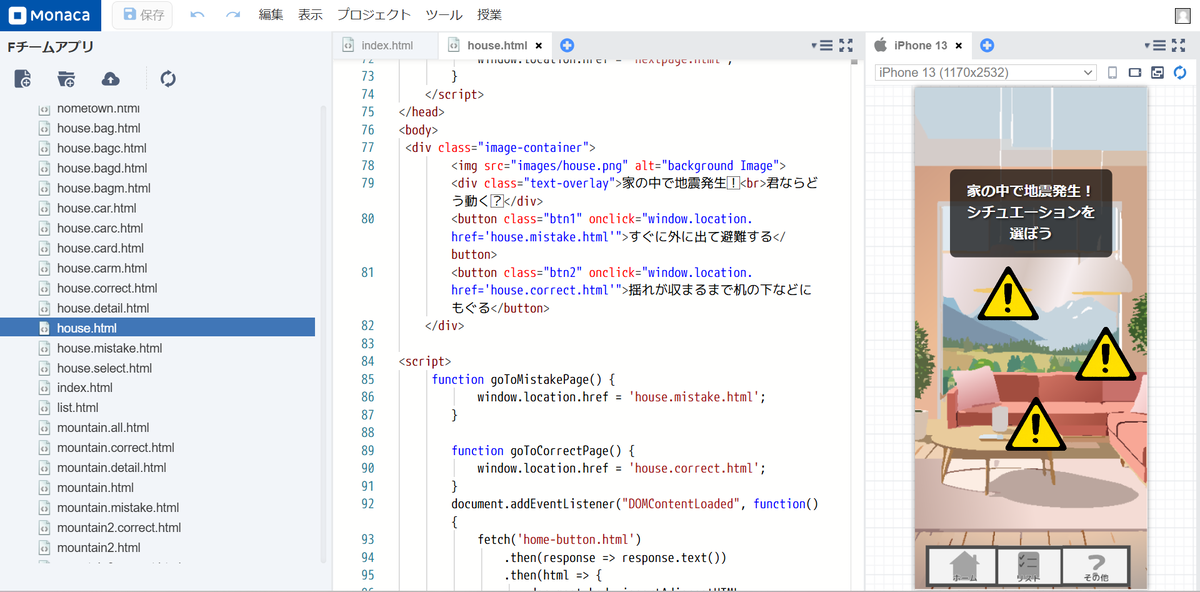Screen dimensions: 1200x592
Task: Select mountain2.html in the file tree
Action: point(98,548)
